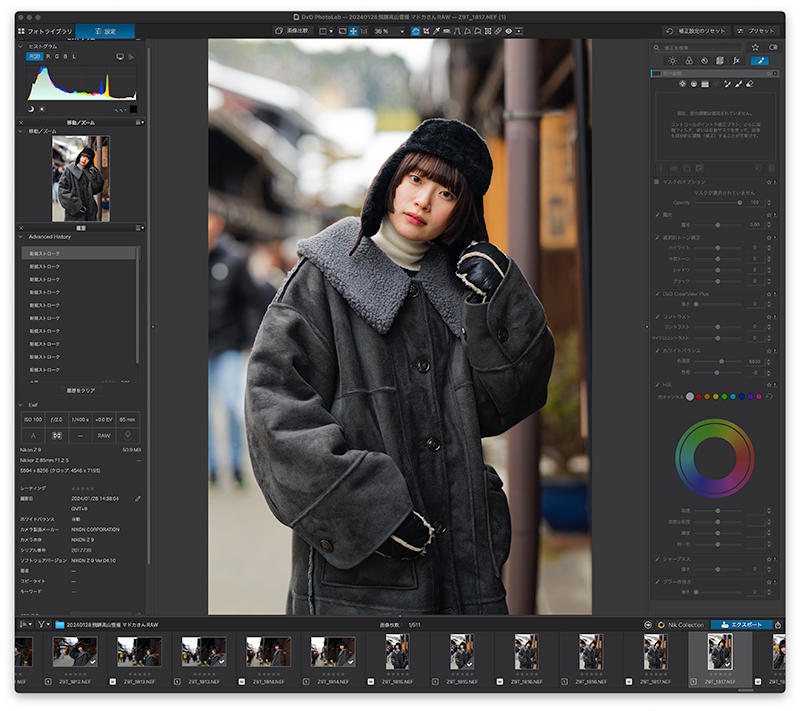This screenshot has width=800, height=711.
Task: Collapse the ヒストグラム histogram panel chevron
Action: pos(20,46)
